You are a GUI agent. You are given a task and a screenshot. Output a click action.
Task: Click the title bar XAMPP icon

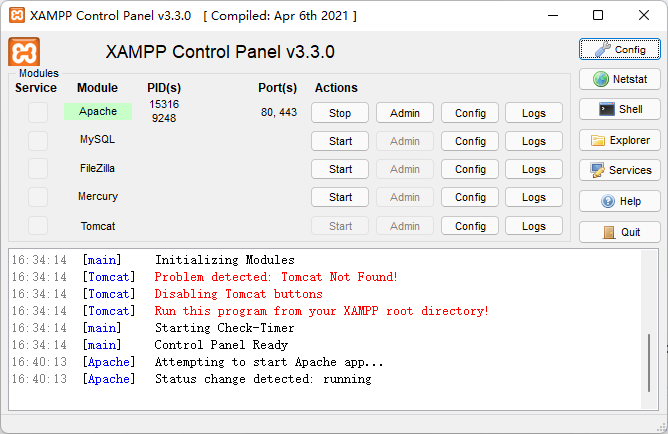(17, 15)
